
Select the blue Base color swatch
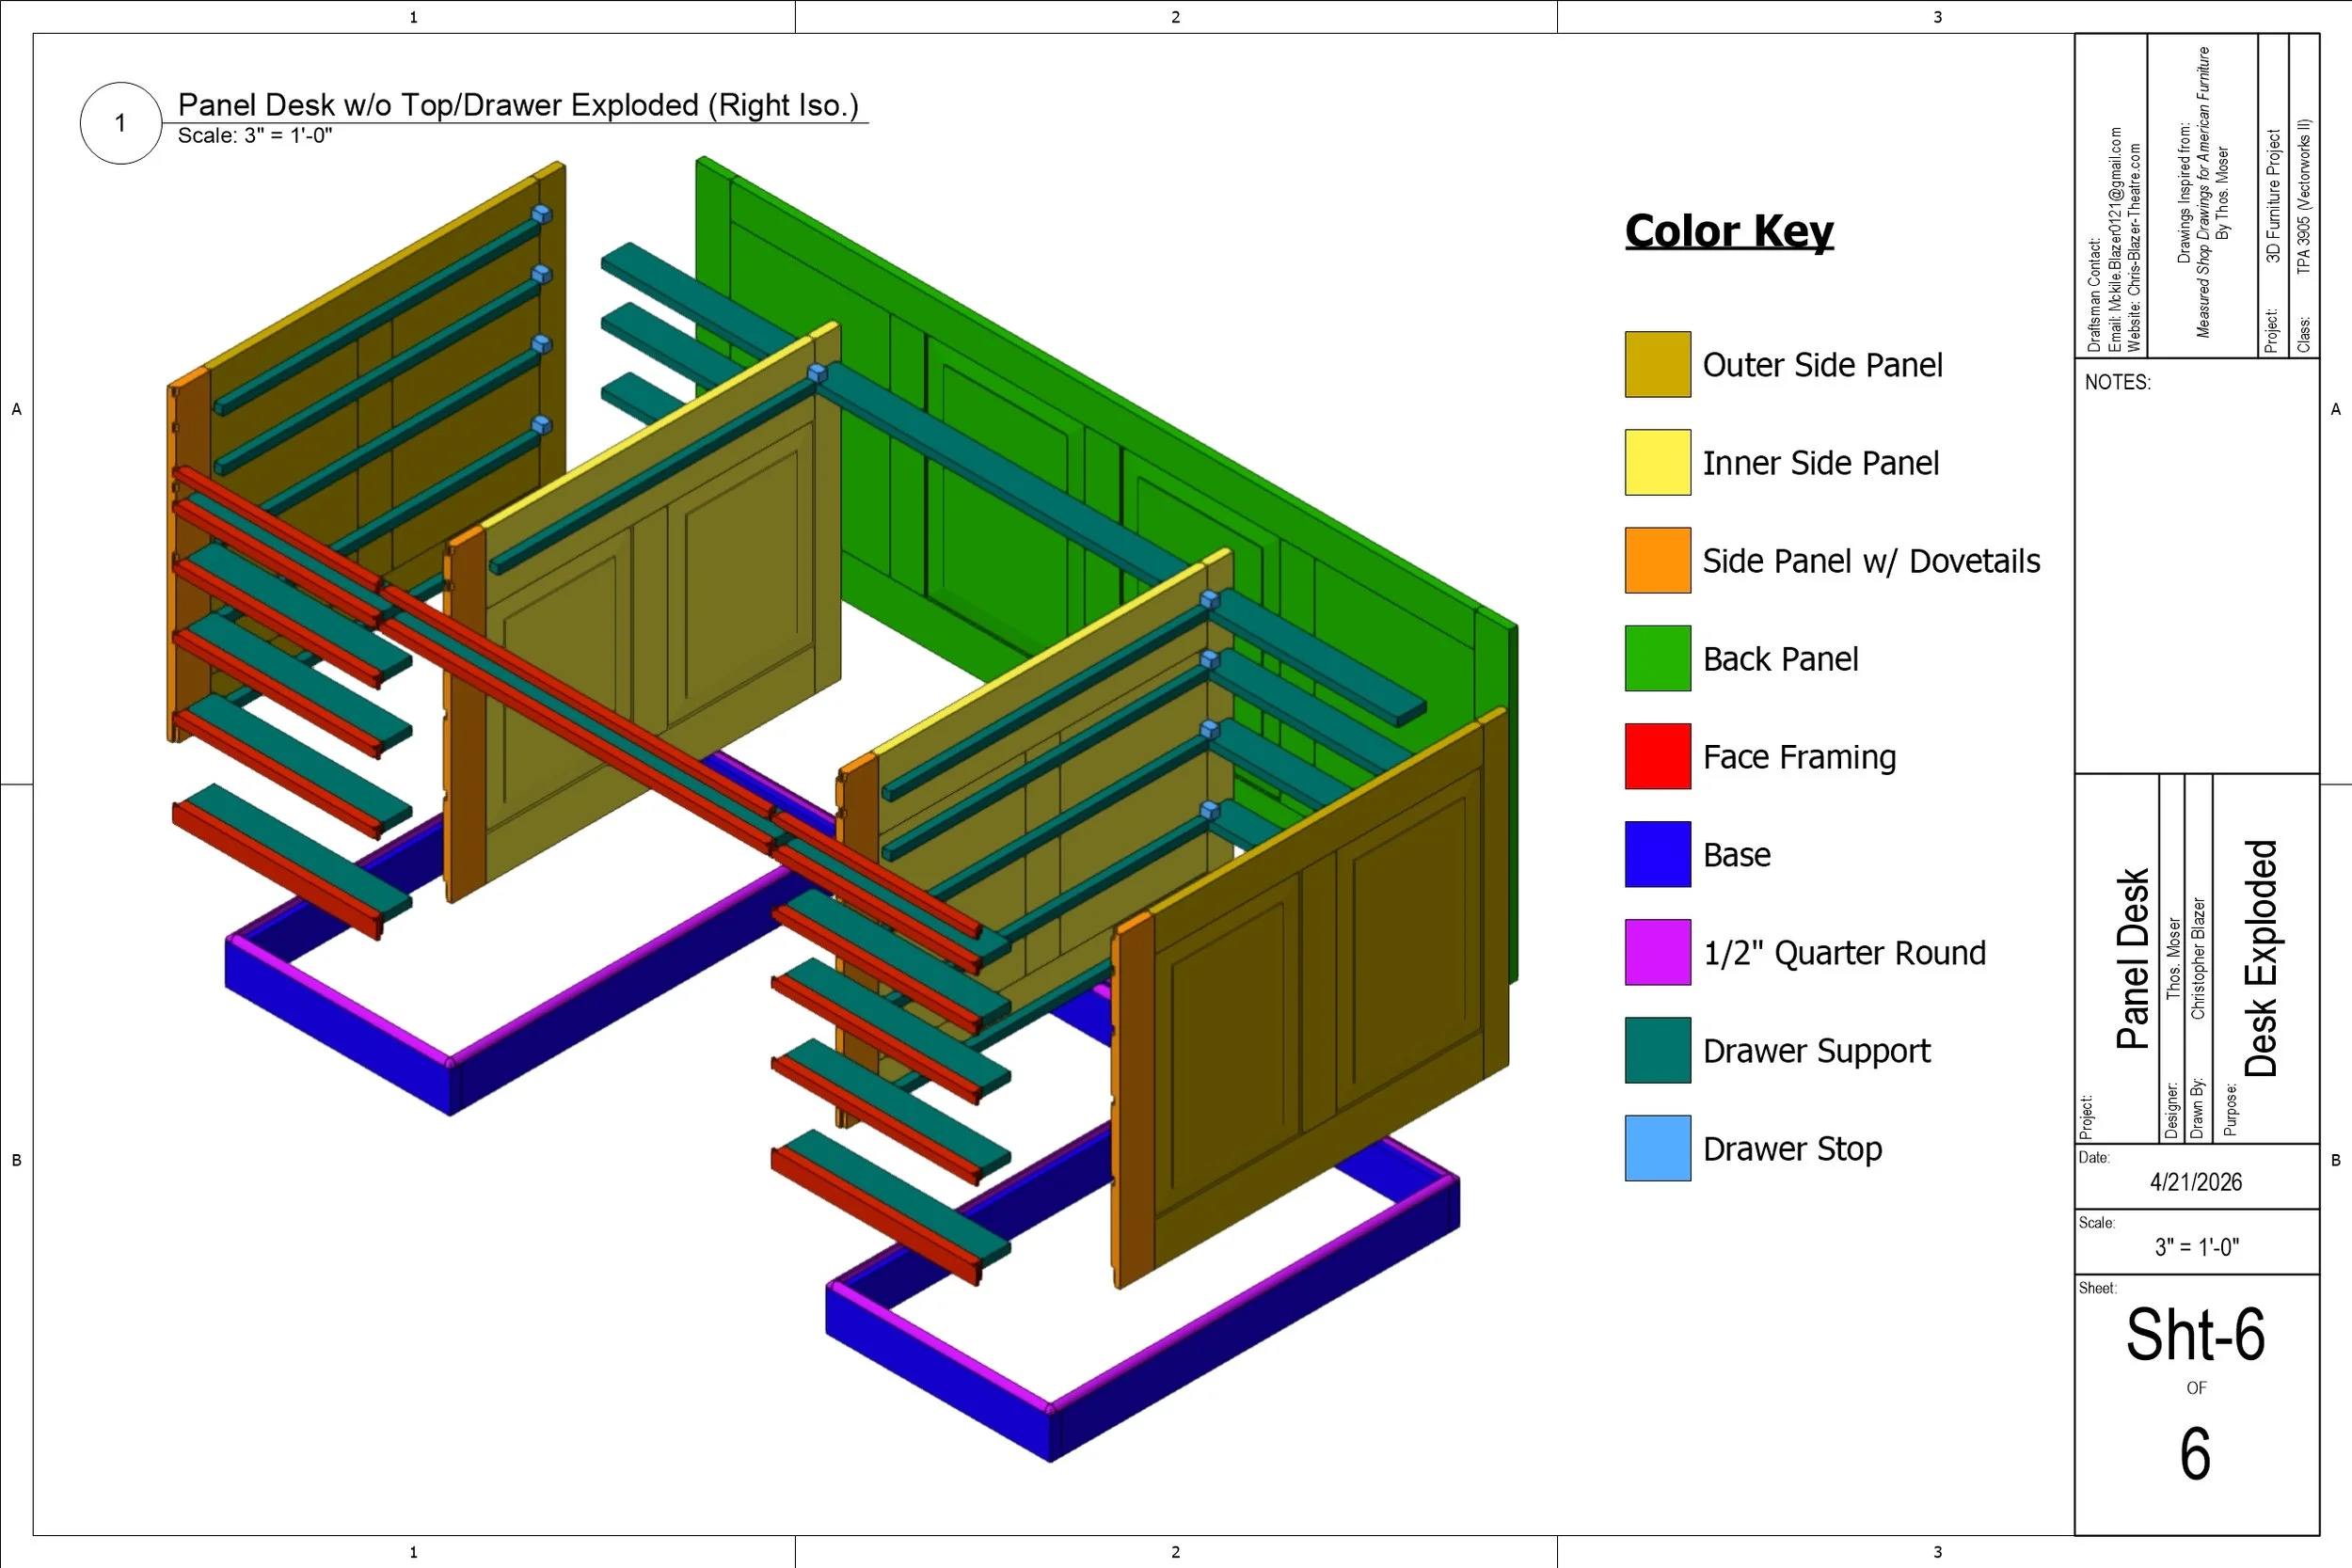click(1657, 854)
